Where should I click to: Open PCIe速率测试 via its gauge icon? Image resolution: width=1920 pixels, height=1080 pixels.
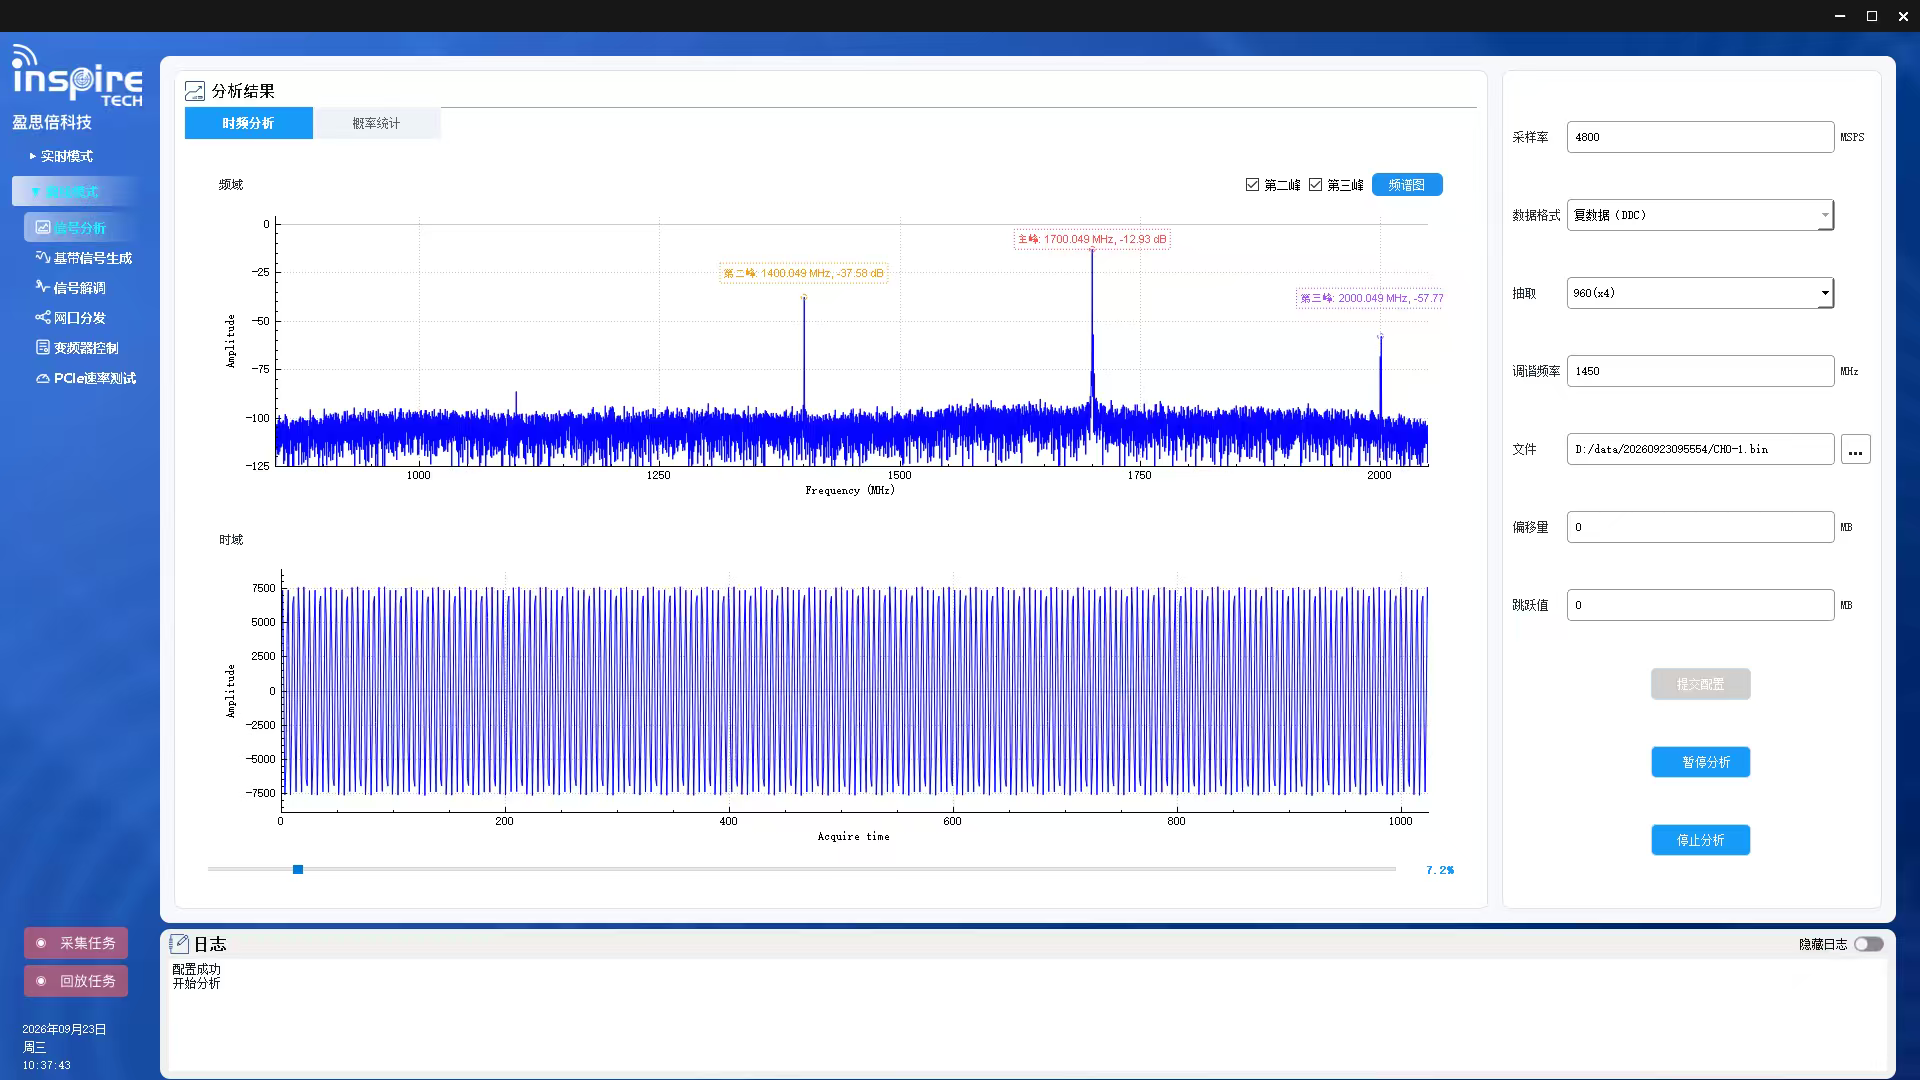(x=43, y=378)
